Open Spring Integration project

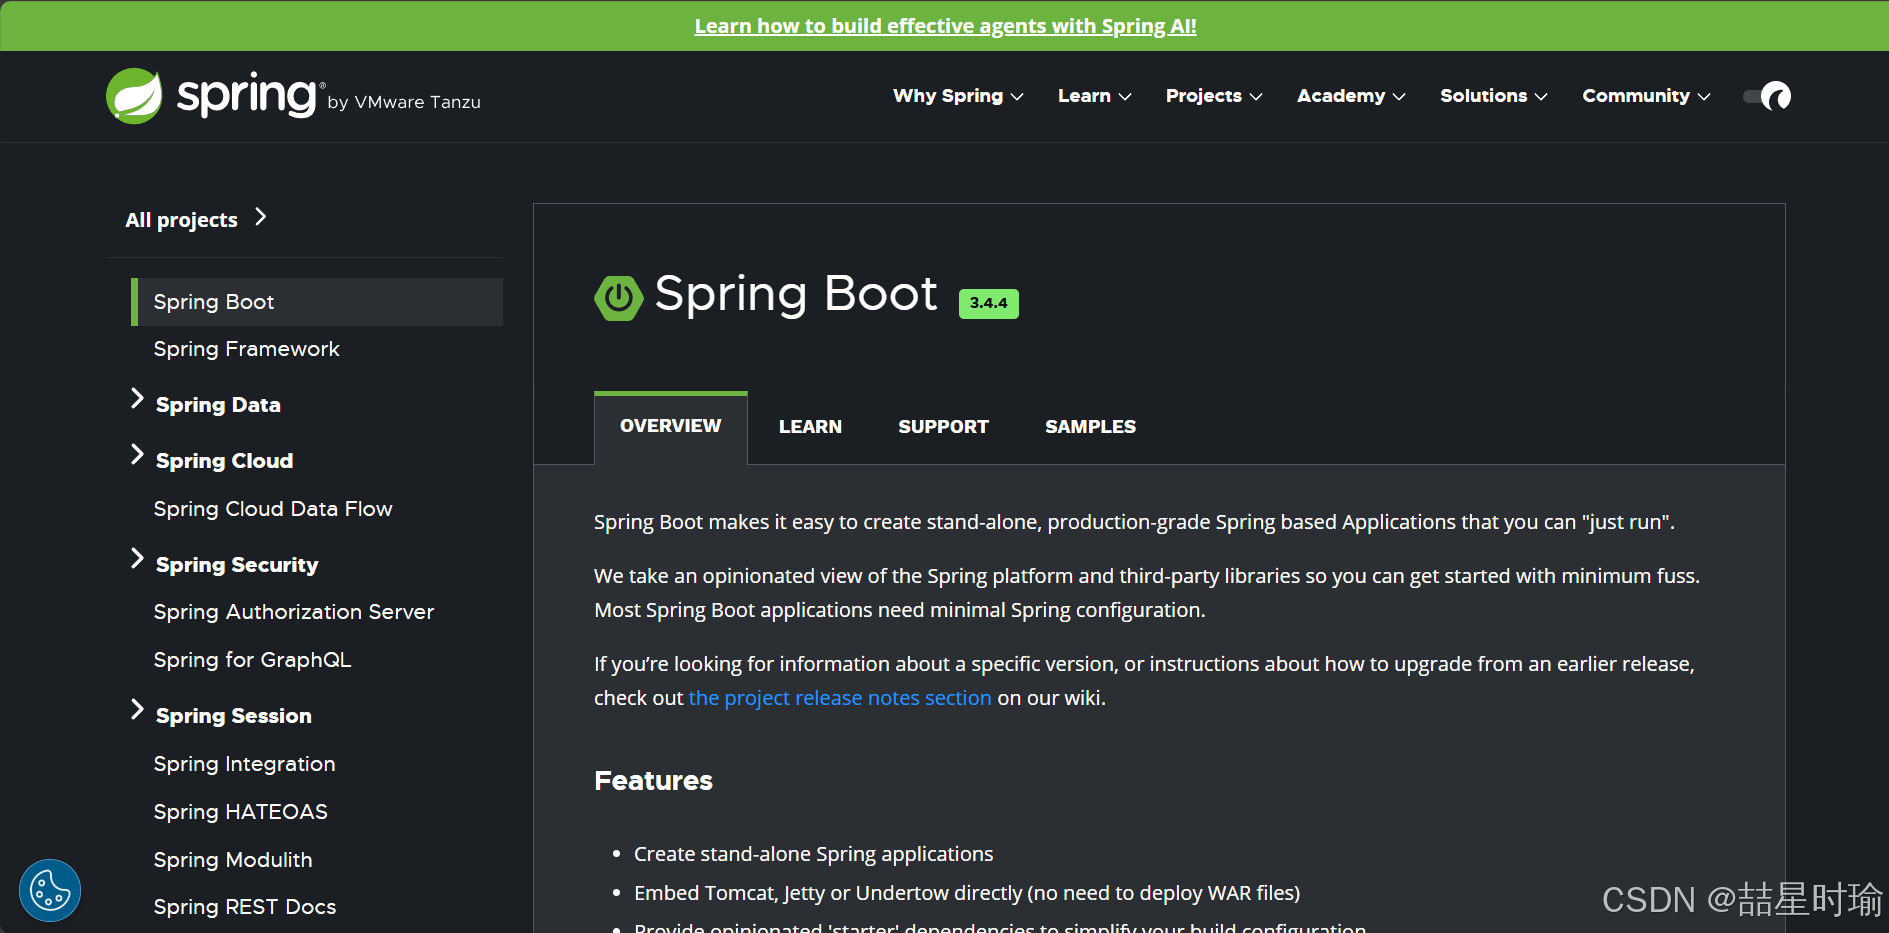[x=244, y=764]
